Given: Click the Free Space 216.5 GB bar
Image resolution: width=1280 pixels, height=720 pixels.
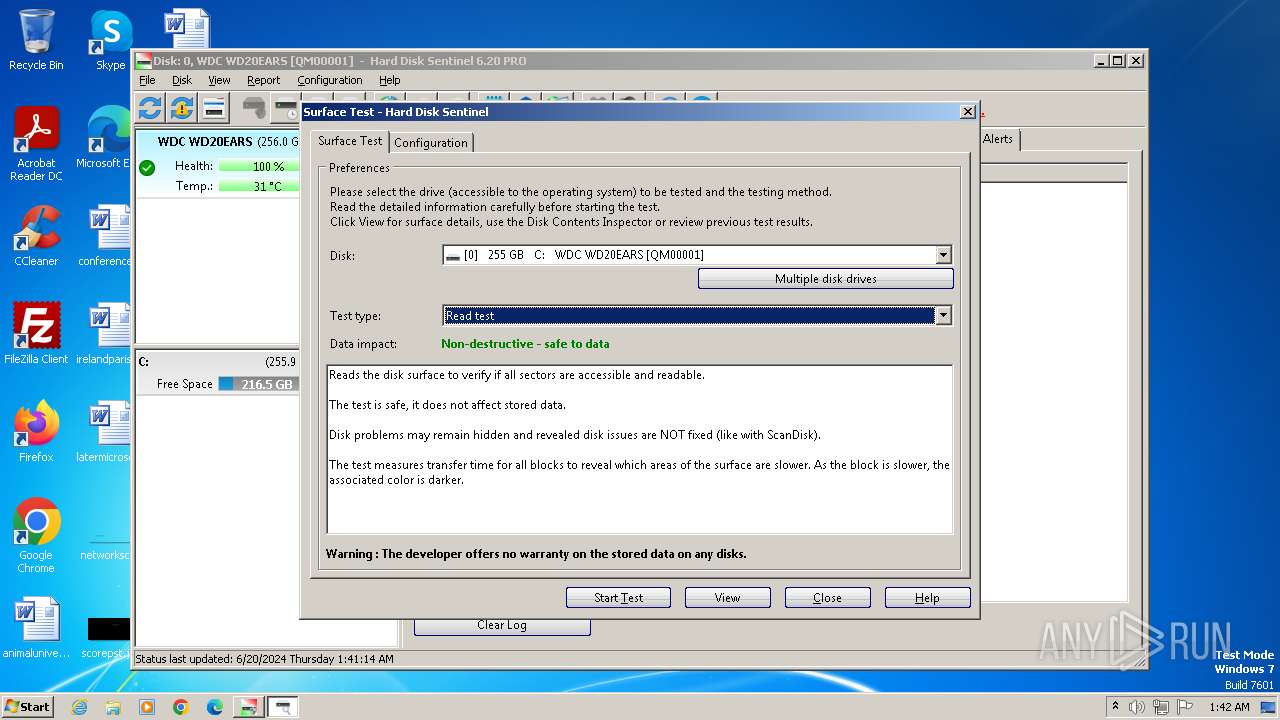Looking at the screenshot, I should pos(258,384).
